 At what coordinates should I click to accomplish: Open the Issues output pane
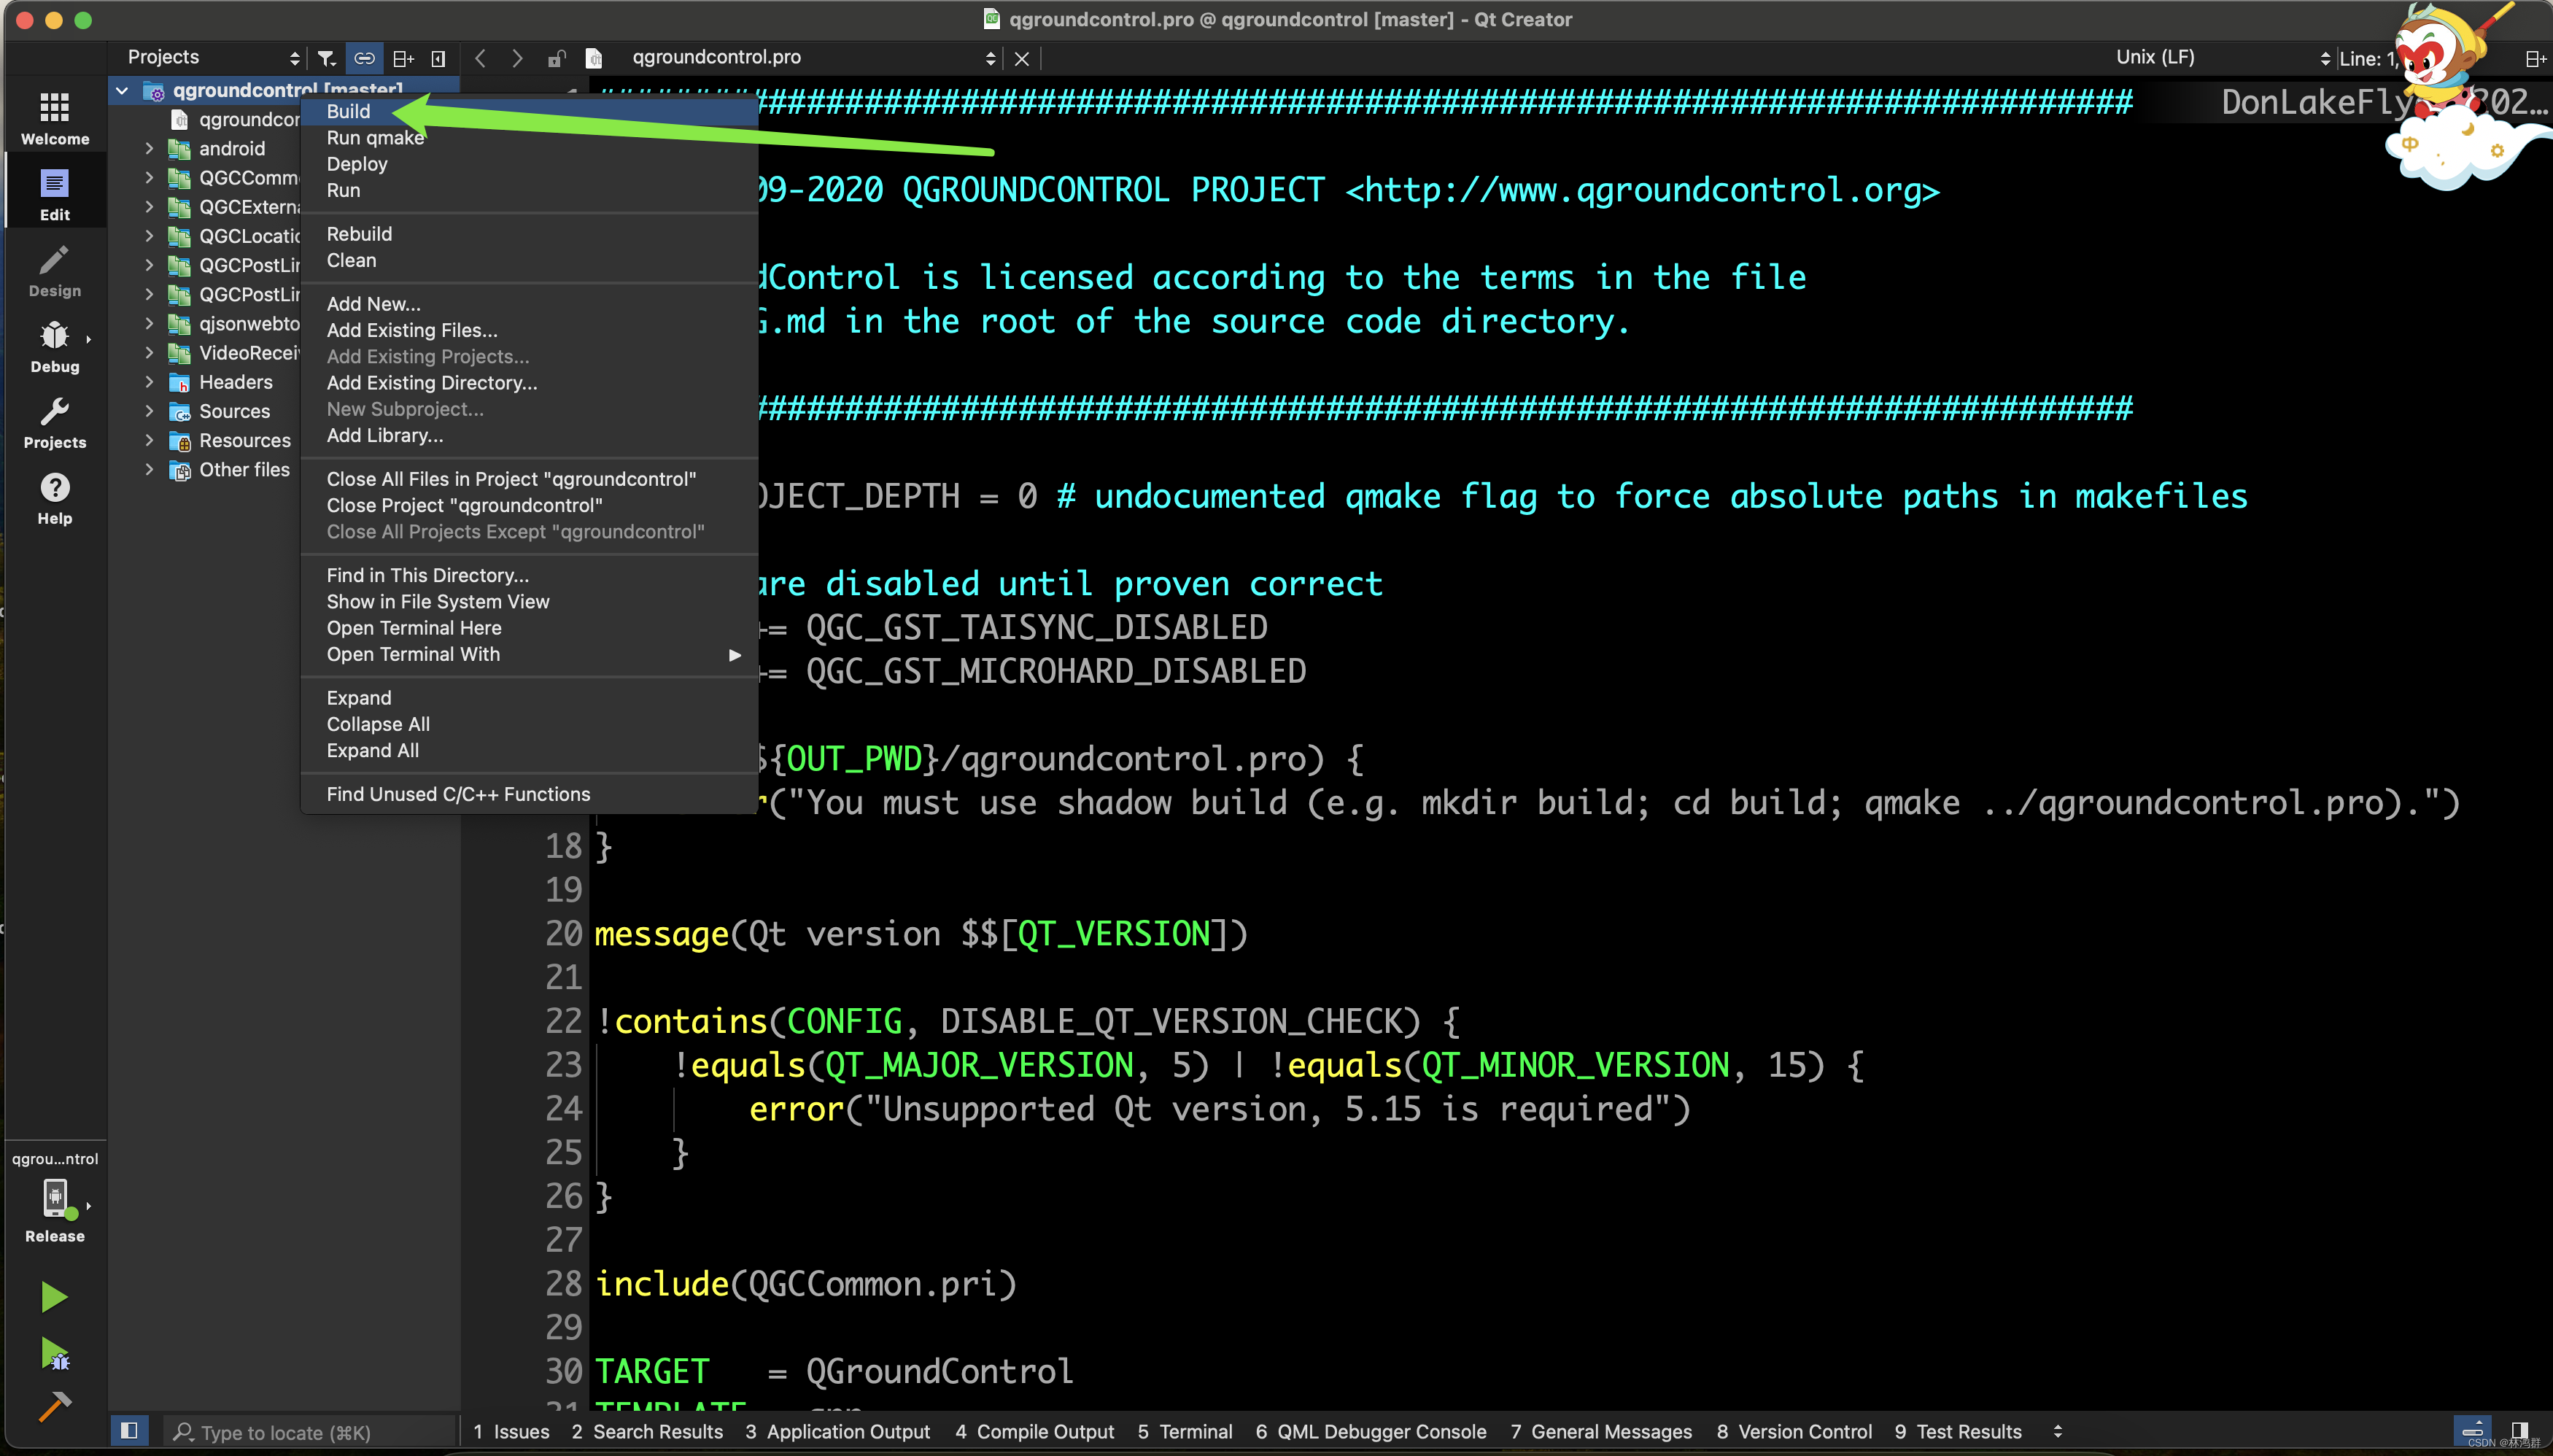511,1431
